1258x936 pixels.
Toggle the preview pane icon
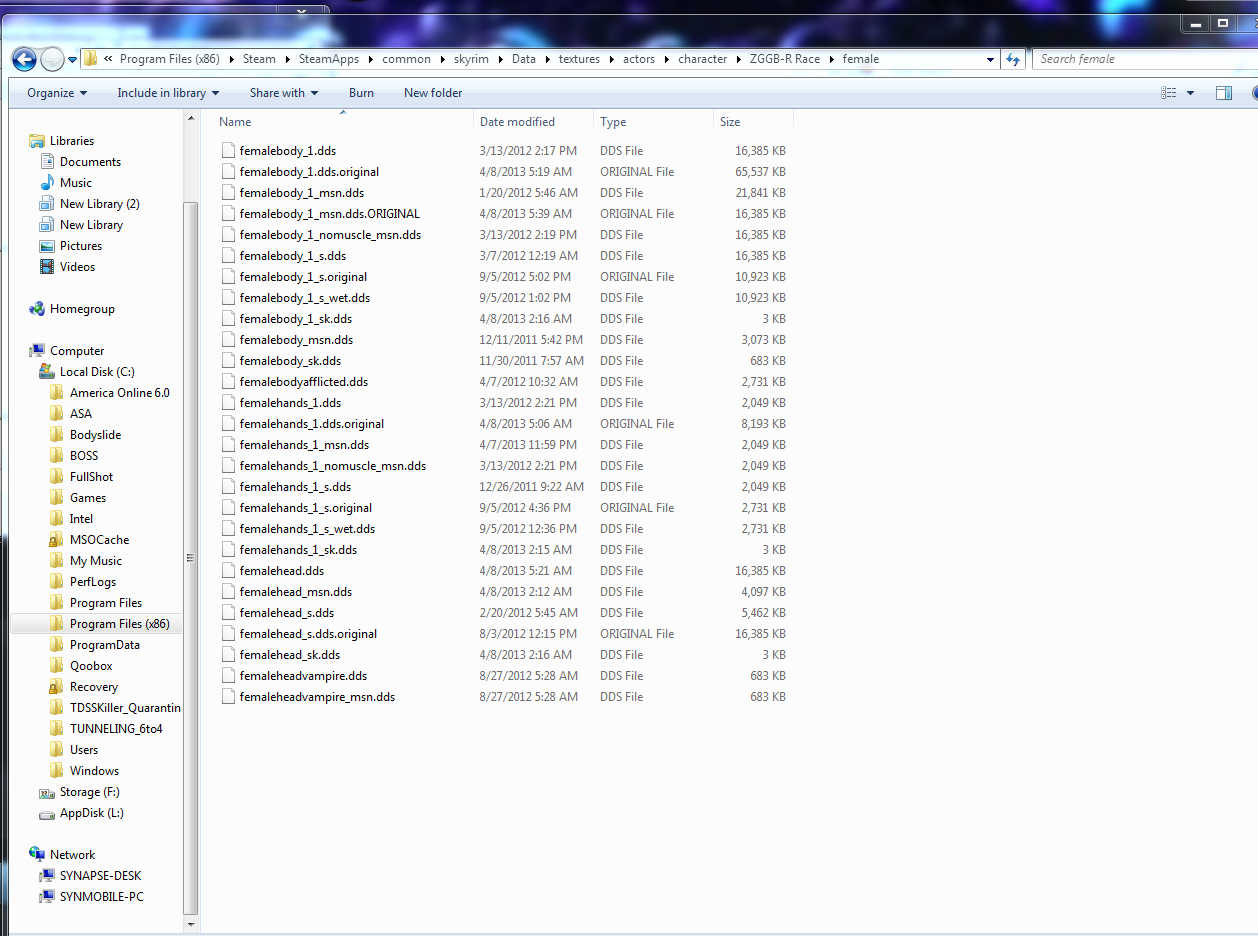[1223, 93]
